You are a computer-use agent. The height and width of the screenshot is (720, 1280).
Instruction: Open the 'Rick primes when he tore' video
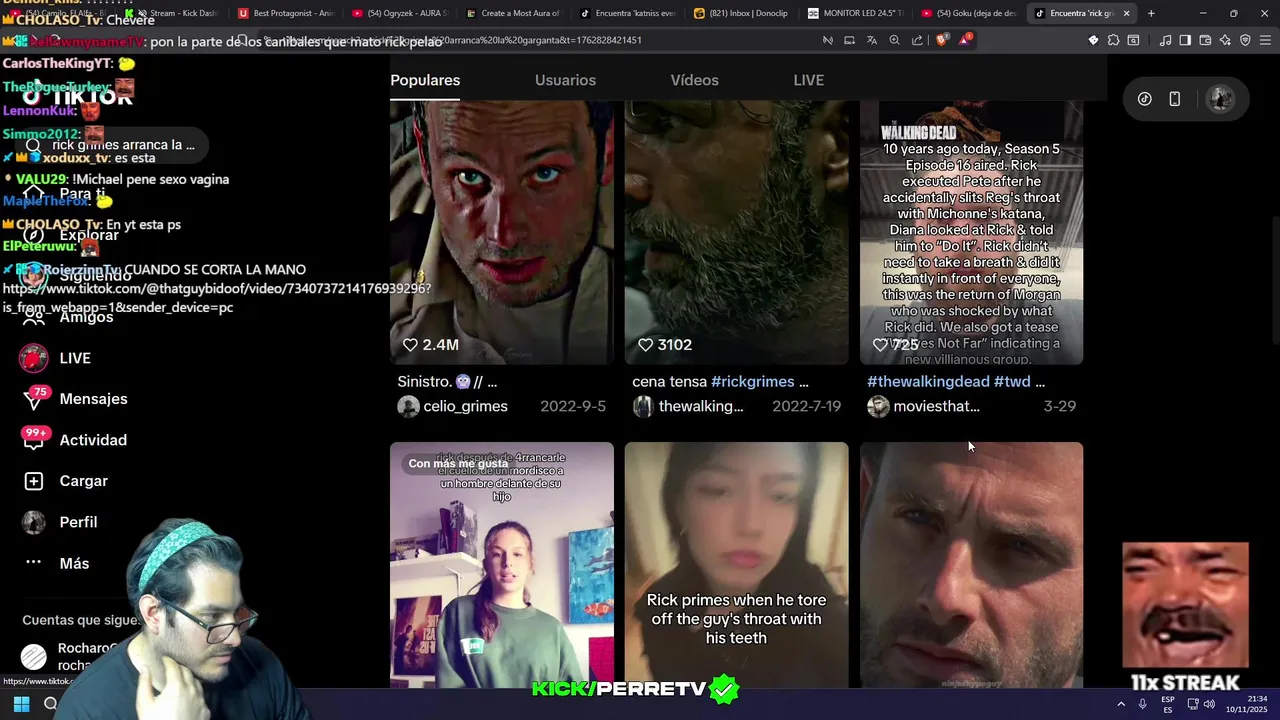point(736,565)
